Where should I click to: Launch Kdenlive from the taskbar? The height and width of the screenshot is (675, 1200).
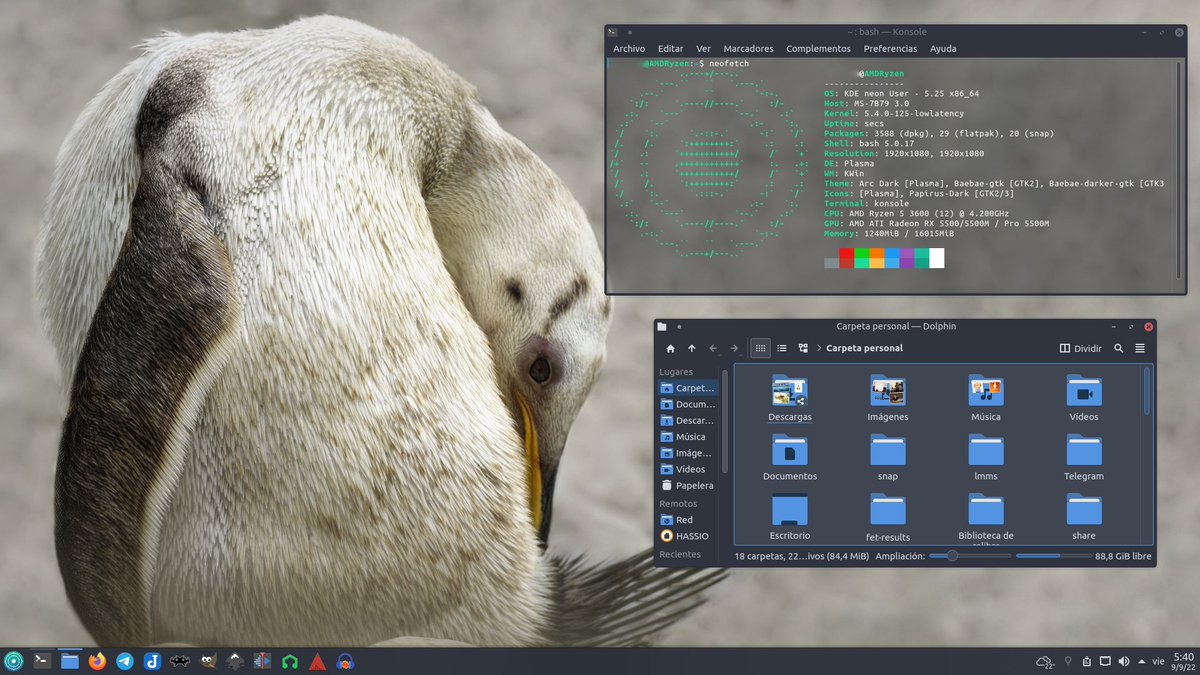tap(262, 660)
